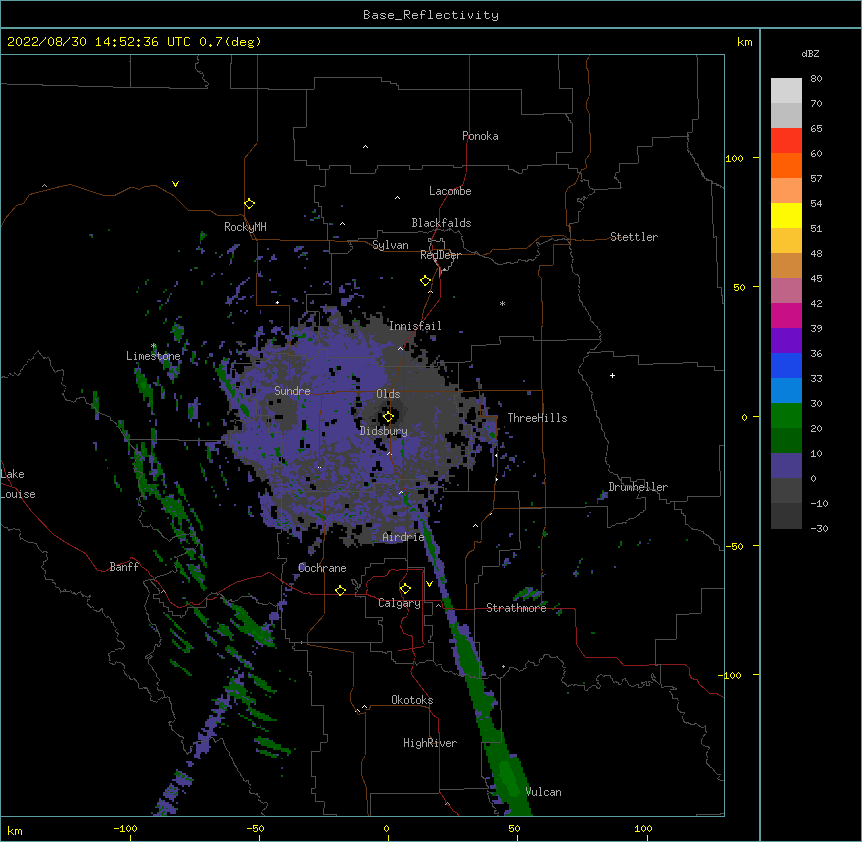Click the Lake Louise label
This screenshot has height=842, width=862.
(x=18, y=484)
